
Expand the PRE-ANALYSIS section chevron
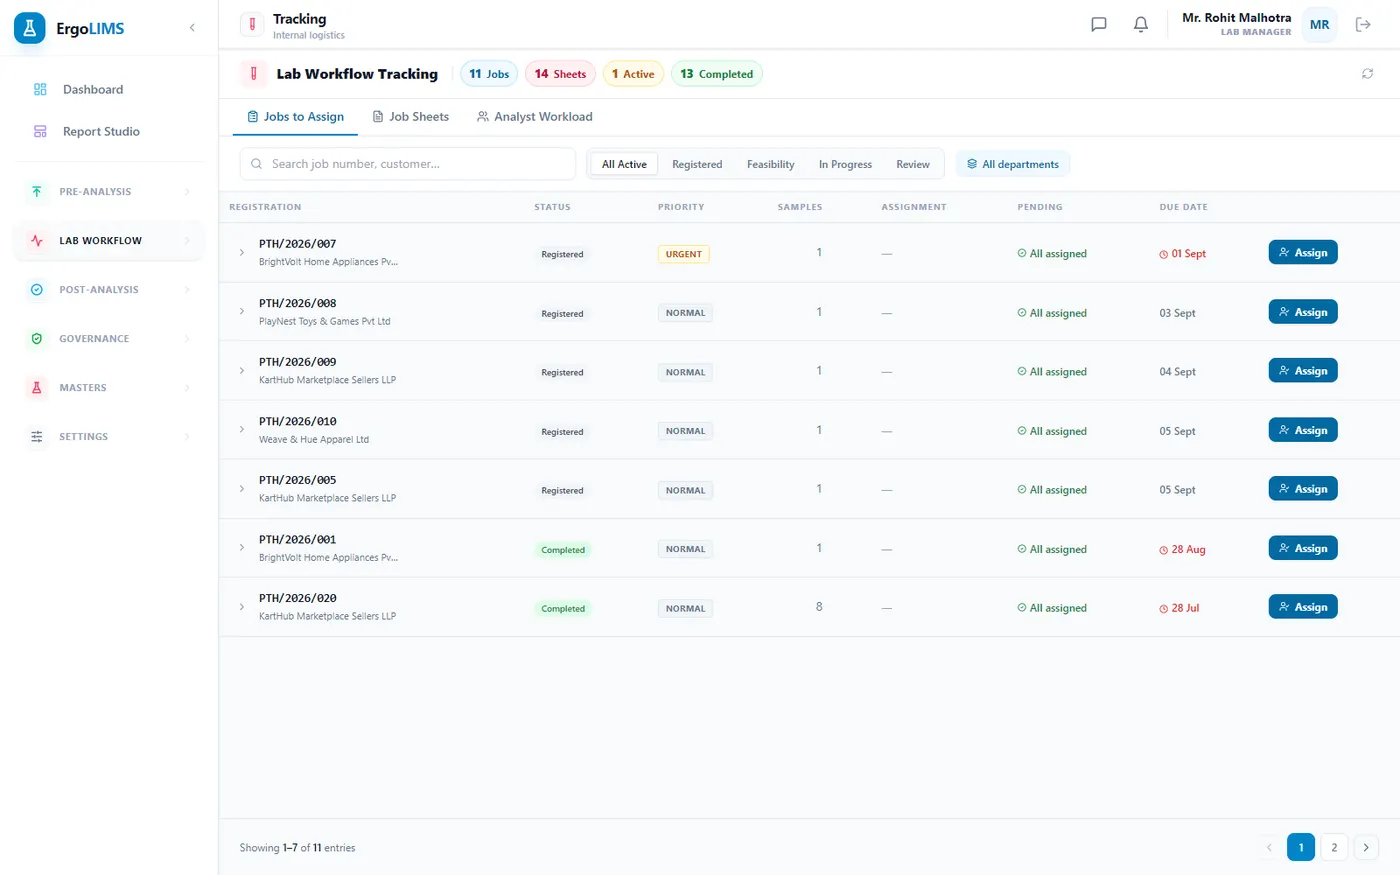pos(187,191)
